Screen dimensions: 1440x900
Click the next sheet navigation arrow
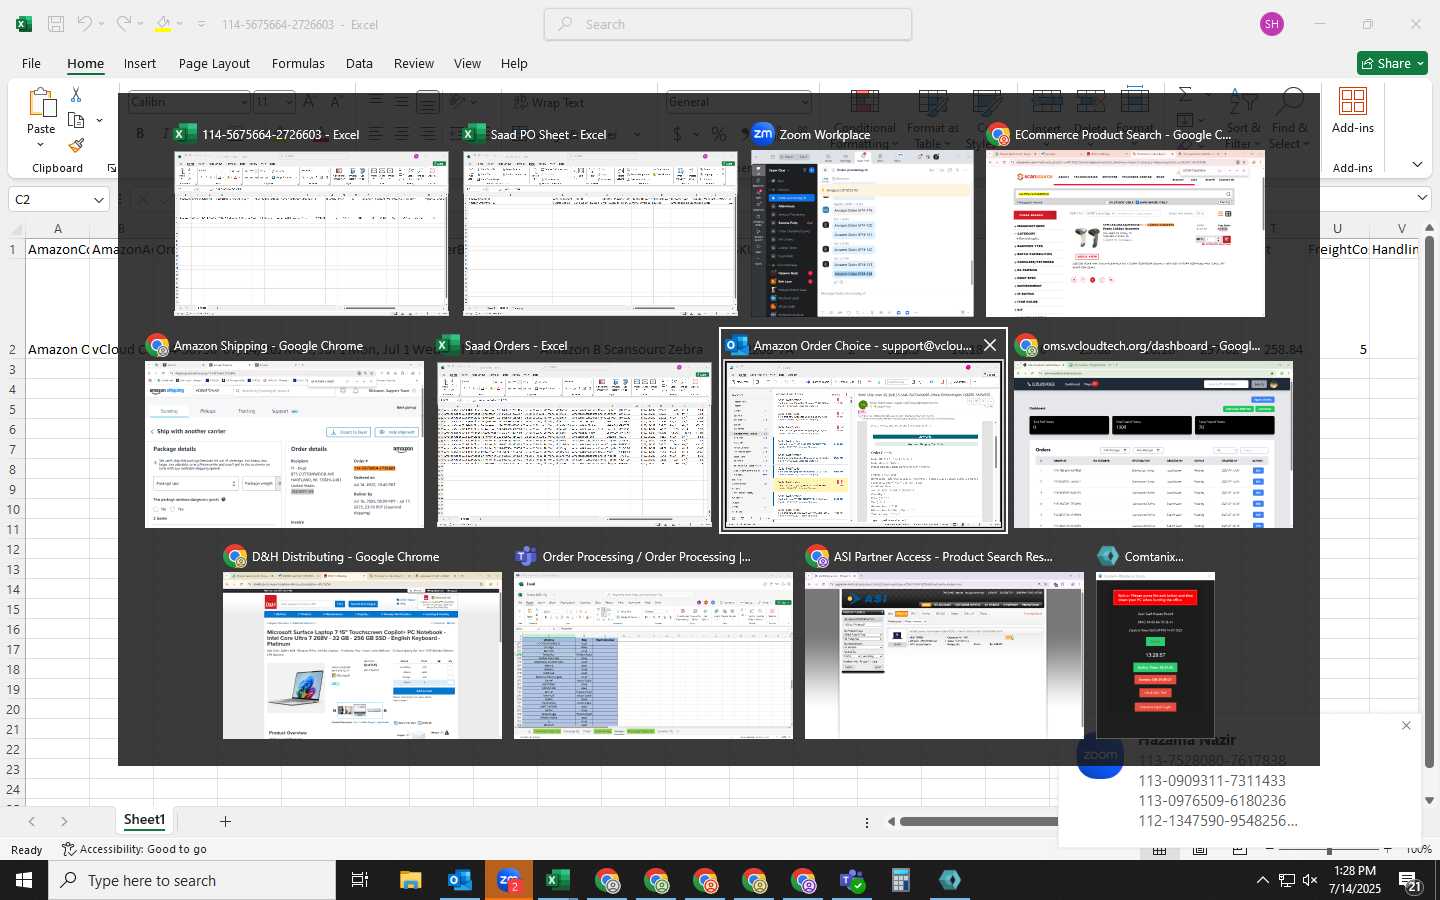(64, 821)
